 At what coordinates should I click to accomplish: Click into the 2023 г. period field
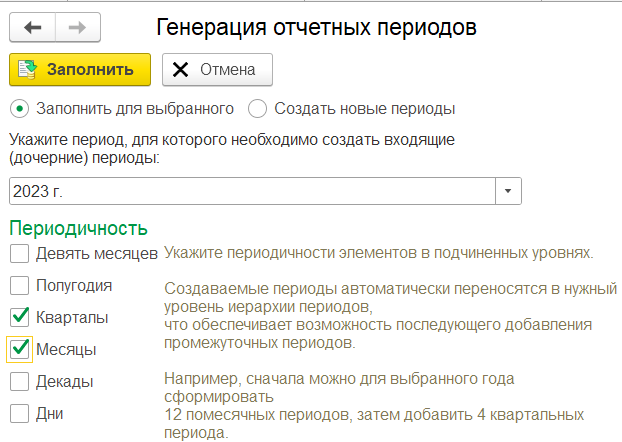coord(252,191)
